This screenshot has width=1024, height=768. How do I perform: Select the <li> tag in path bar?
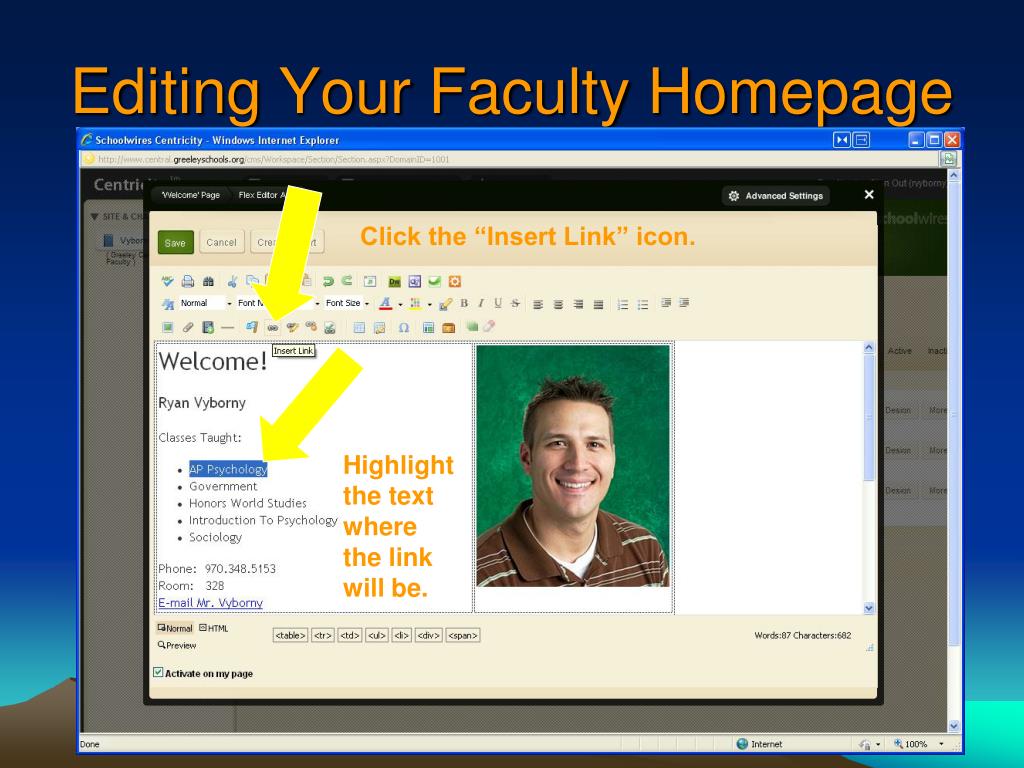402,635
